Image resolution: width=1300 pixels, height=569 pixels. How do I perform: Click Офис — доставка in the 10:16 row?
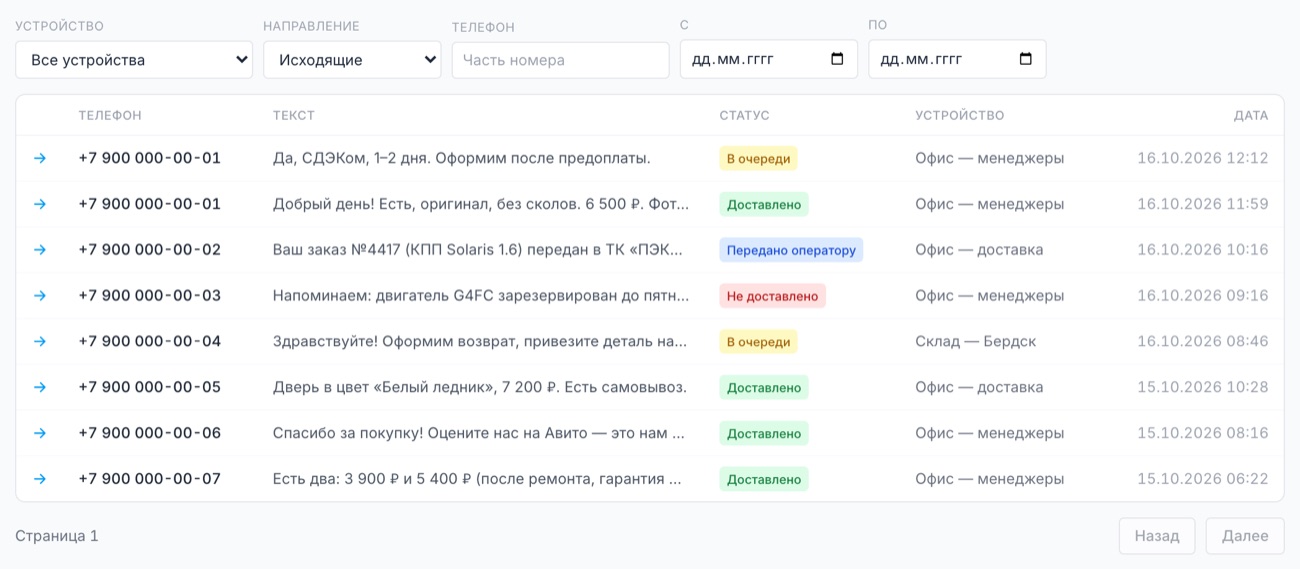tap(979, 250)
